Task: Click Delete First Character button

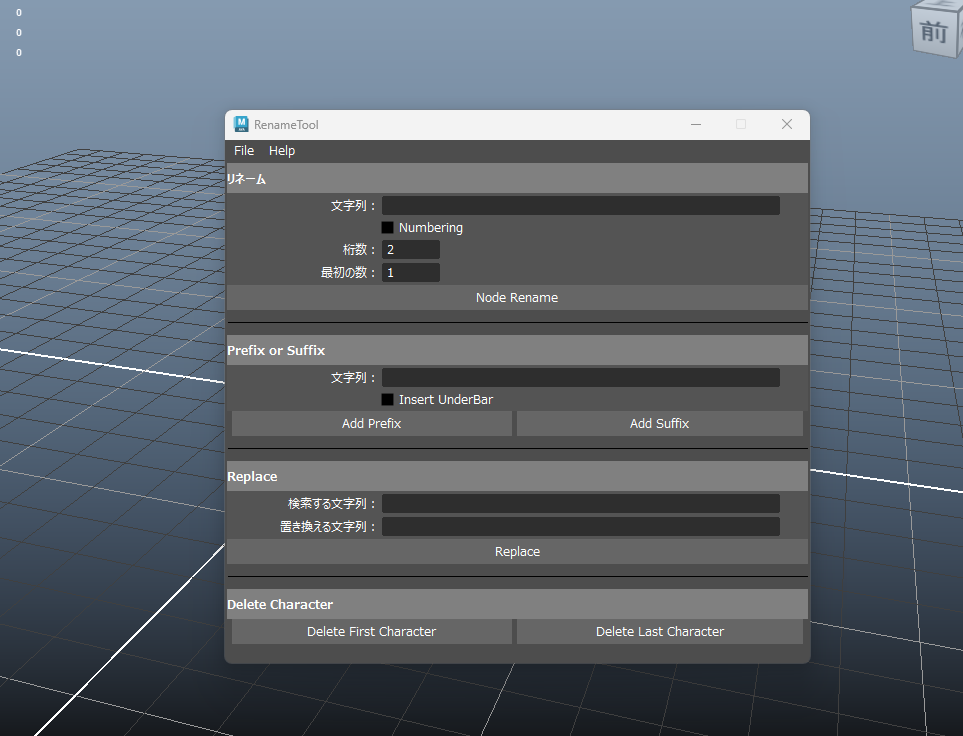Action: coord(372,632)
